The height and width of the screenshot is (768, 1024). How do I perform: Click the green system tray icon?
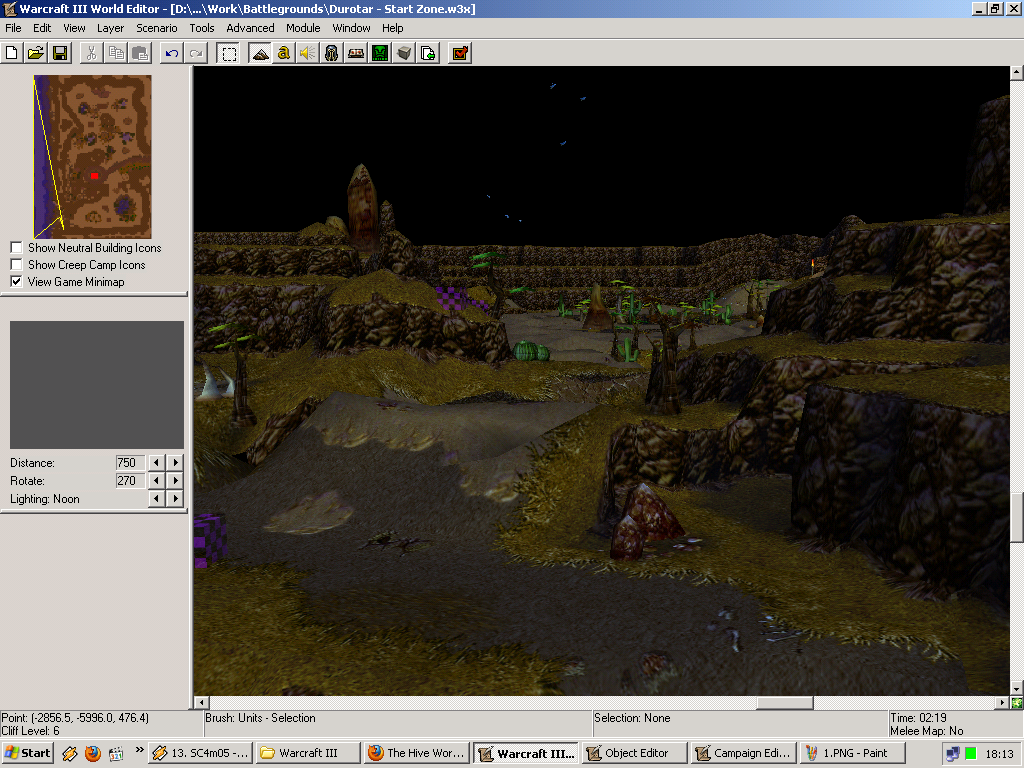coord(971,754)
